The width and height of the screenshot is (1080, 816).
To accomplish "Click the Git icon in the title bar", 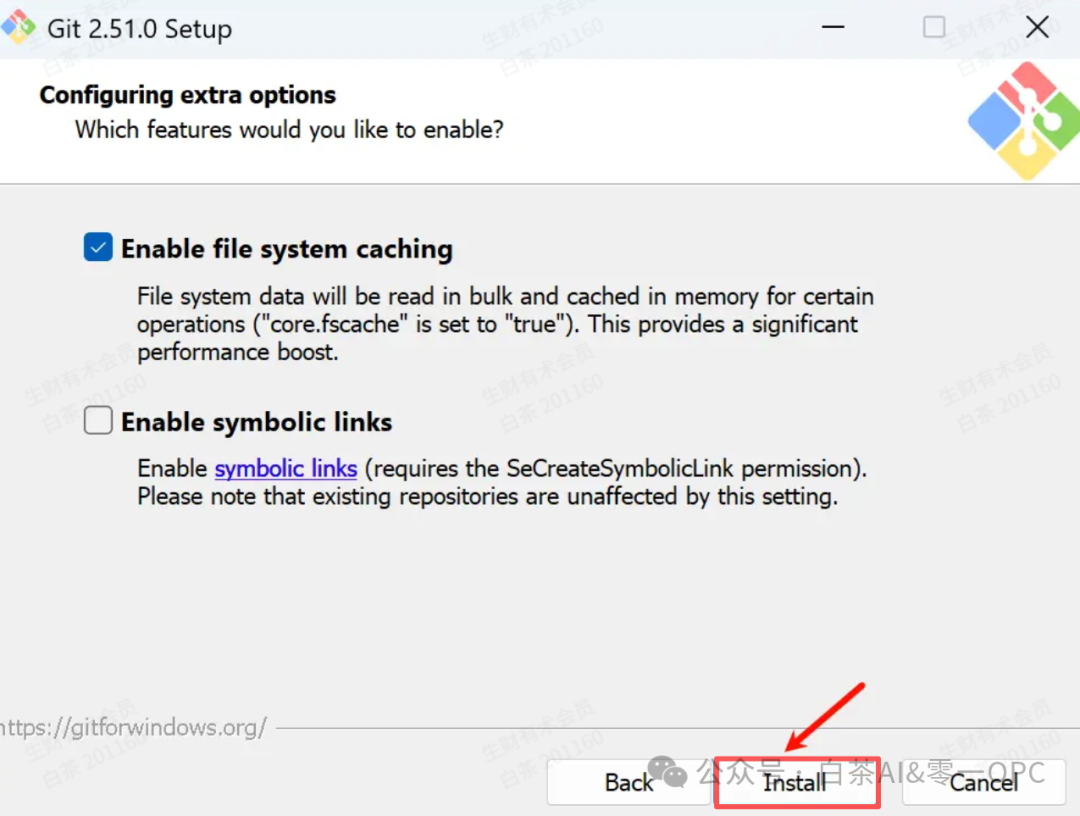I will click(x=18, y=27).
